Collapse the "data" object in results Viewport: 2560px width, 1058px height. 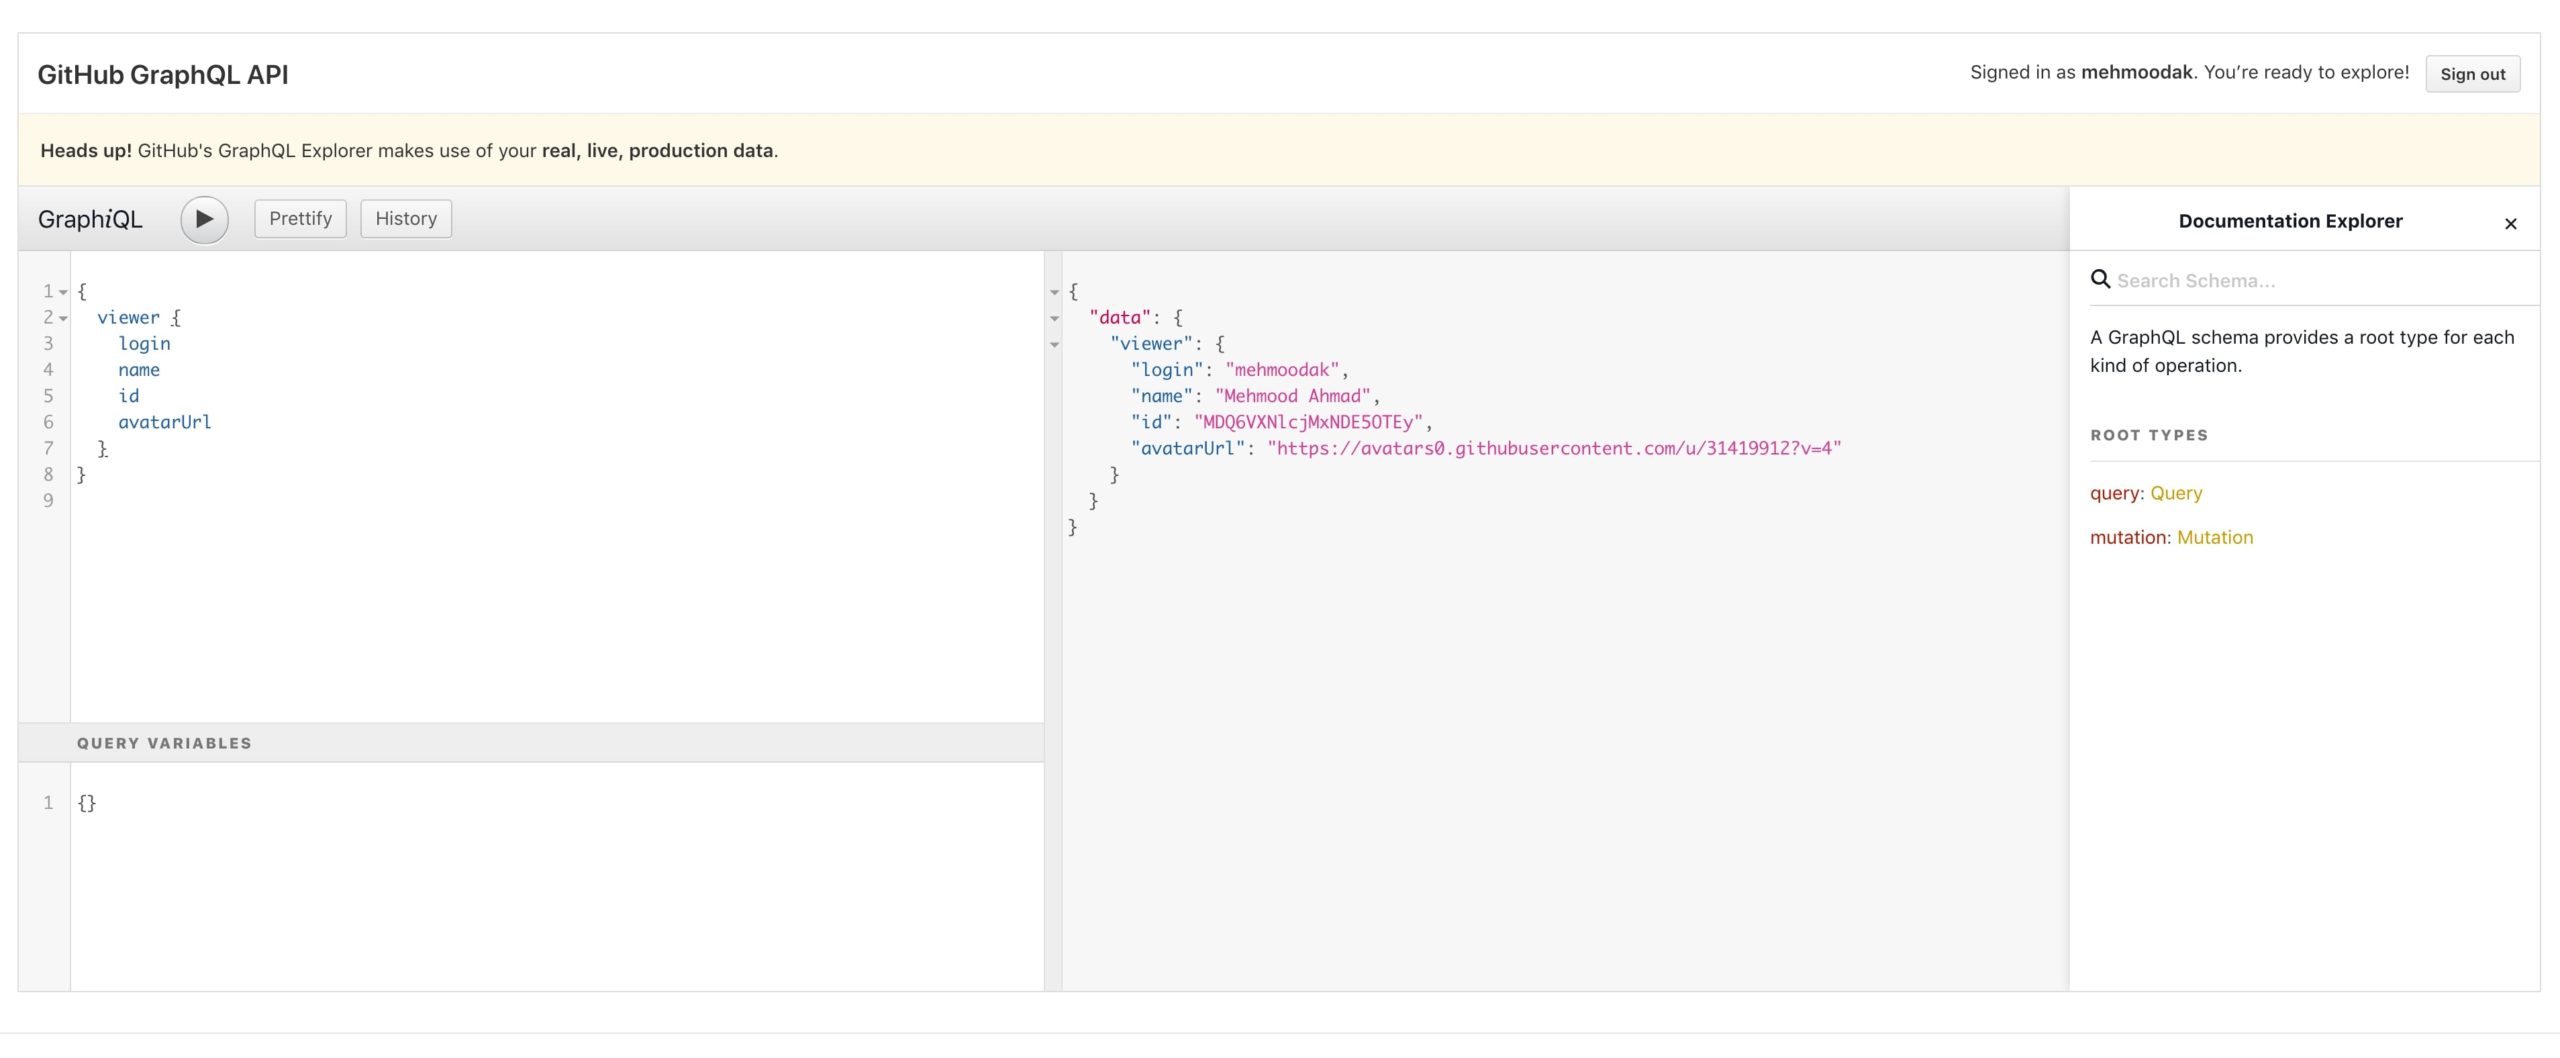click(1054, 318)
